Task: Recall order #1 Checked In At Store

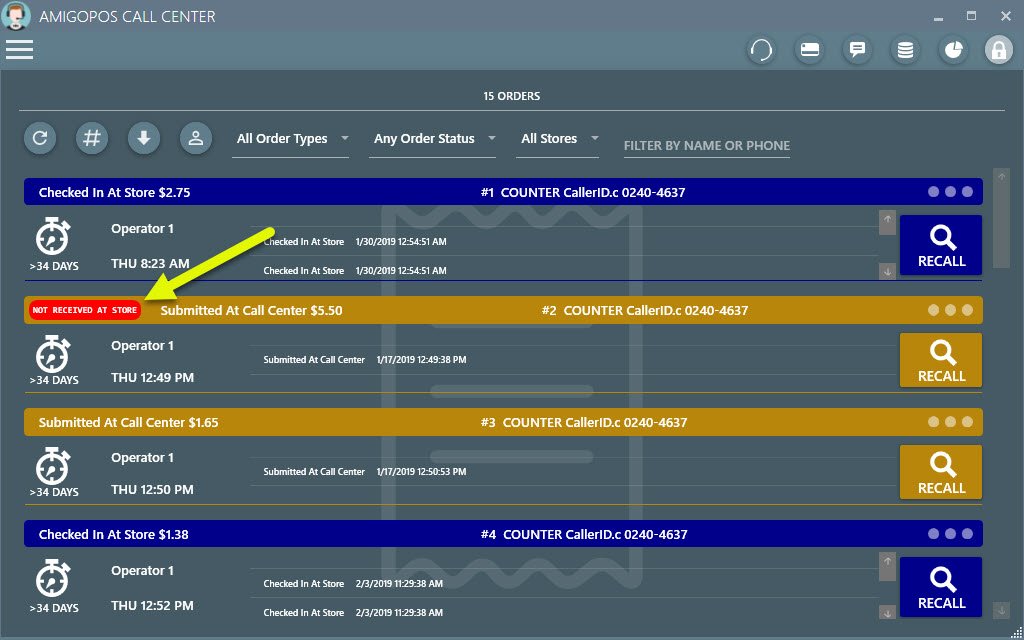Action: (941, 245)
